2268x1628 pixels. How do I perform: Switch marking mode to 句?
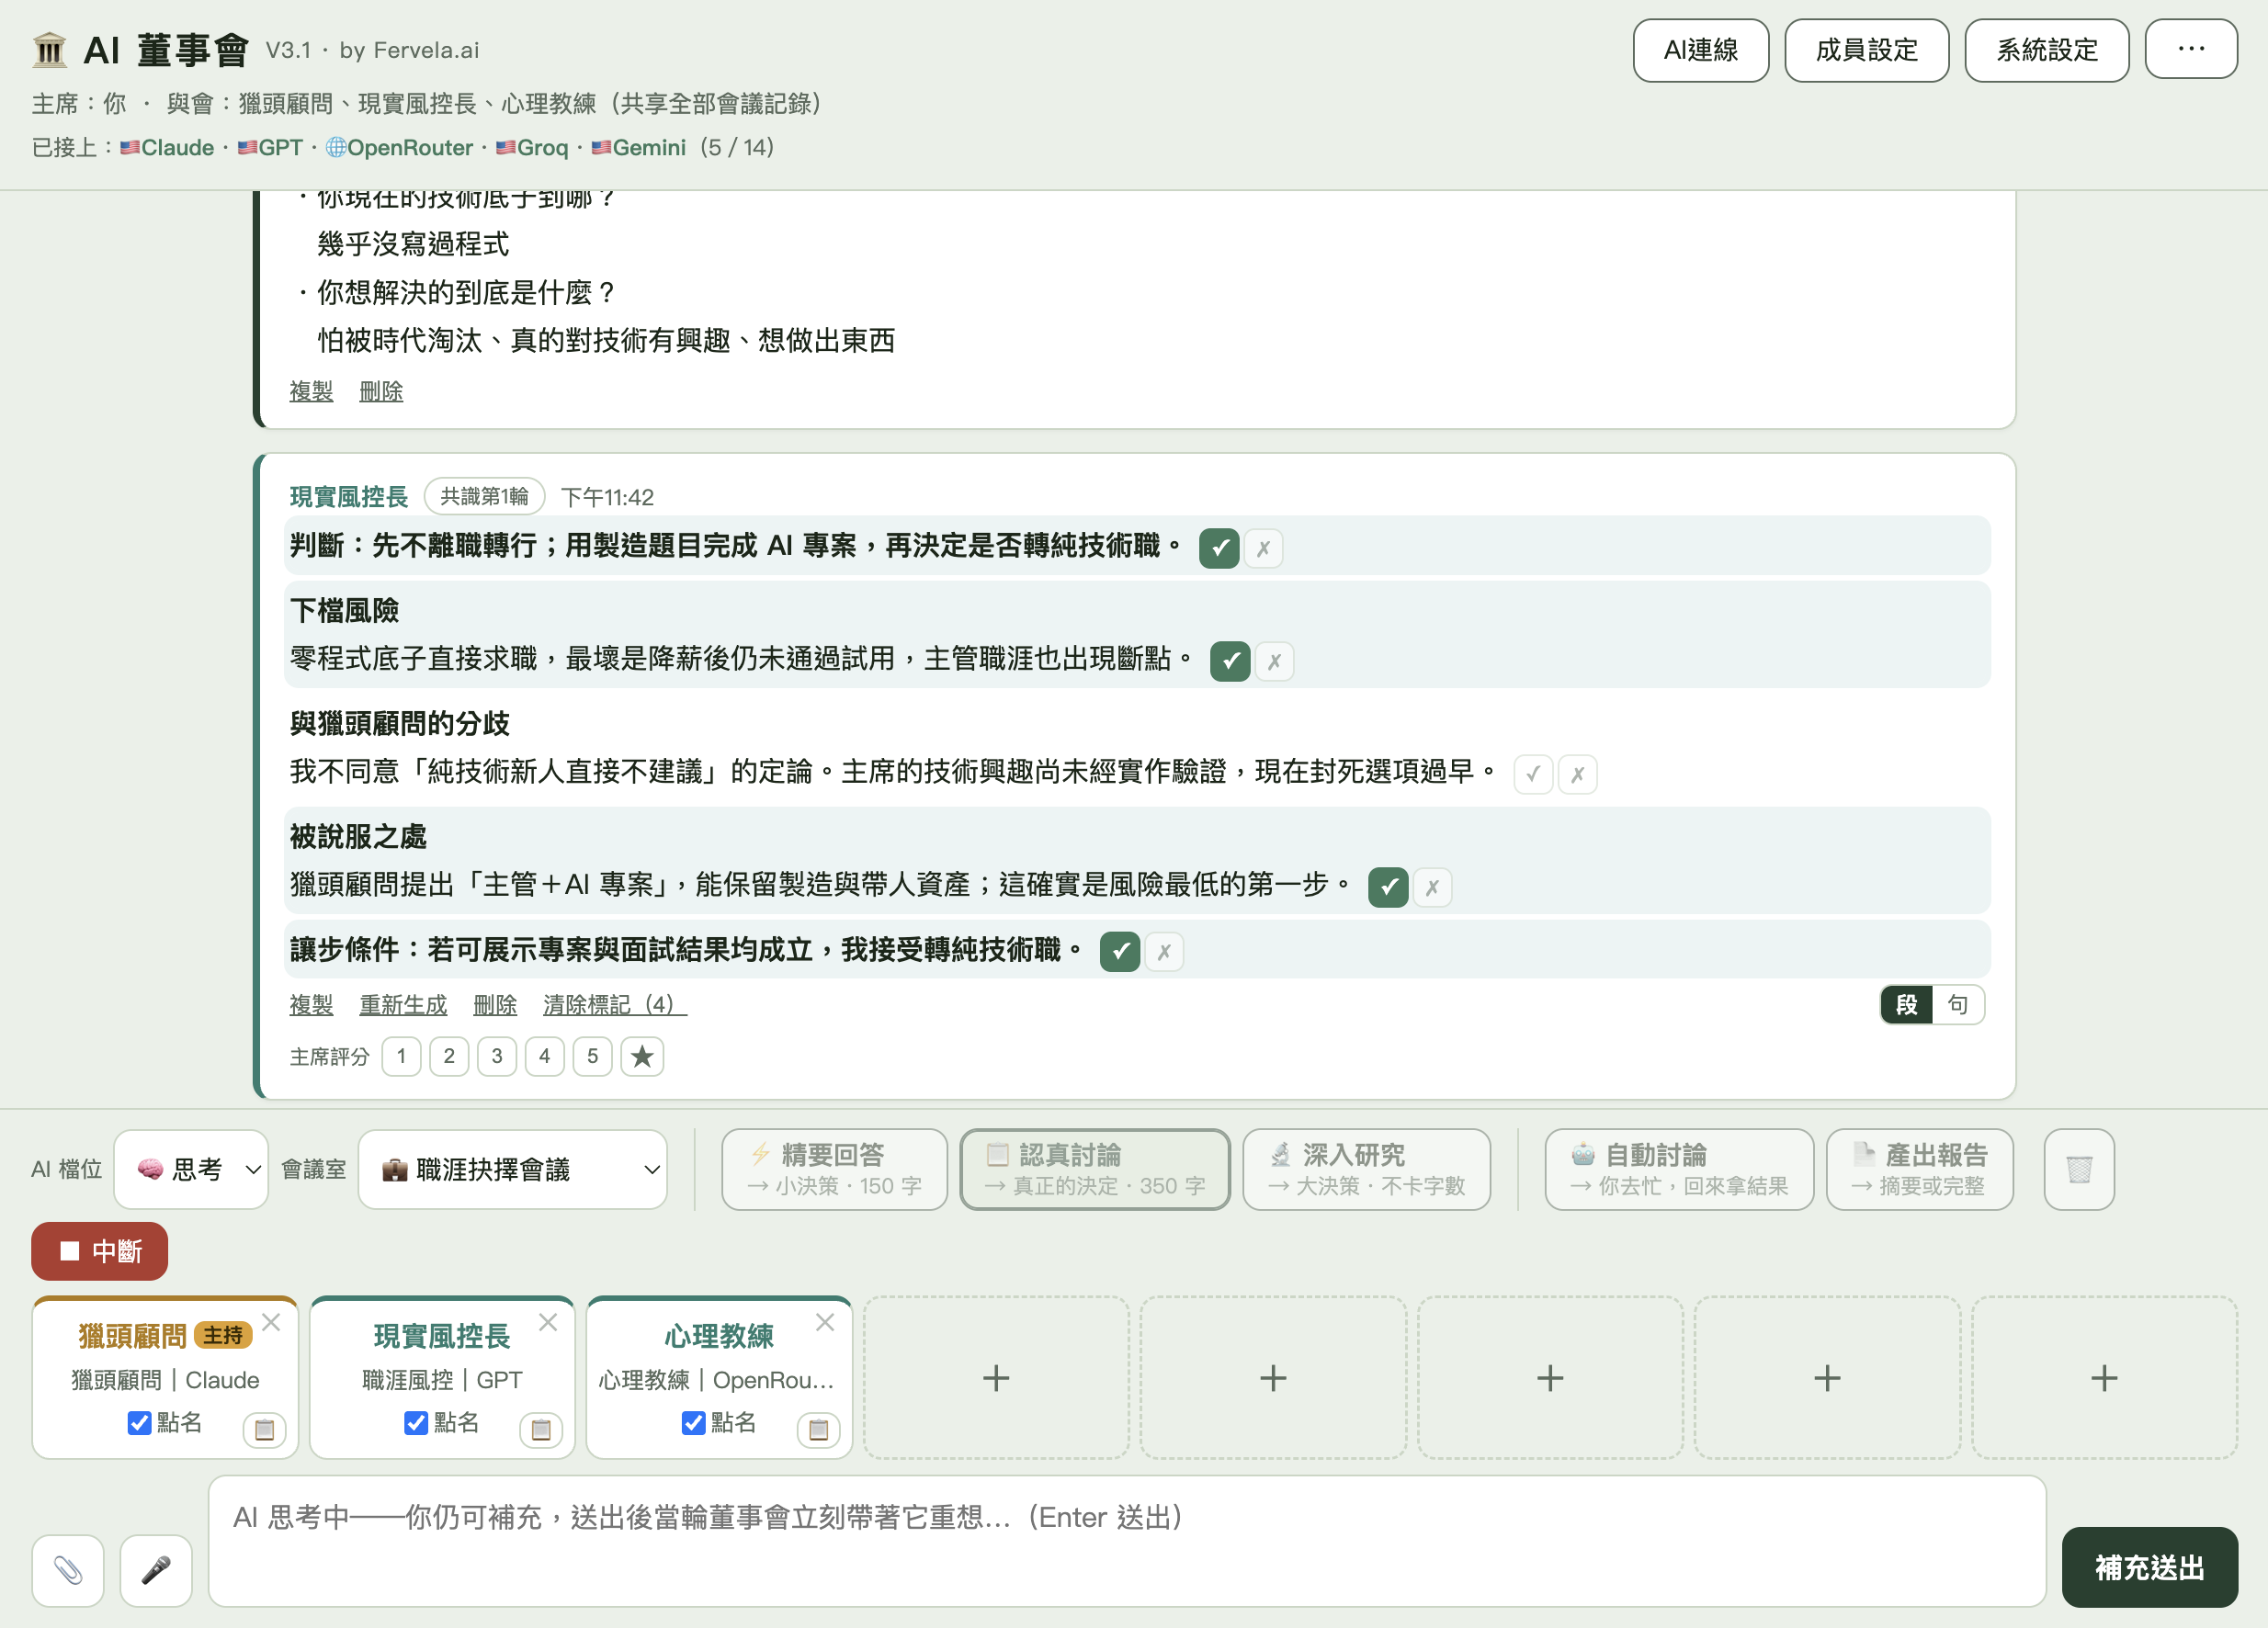pos(1958,1004)
